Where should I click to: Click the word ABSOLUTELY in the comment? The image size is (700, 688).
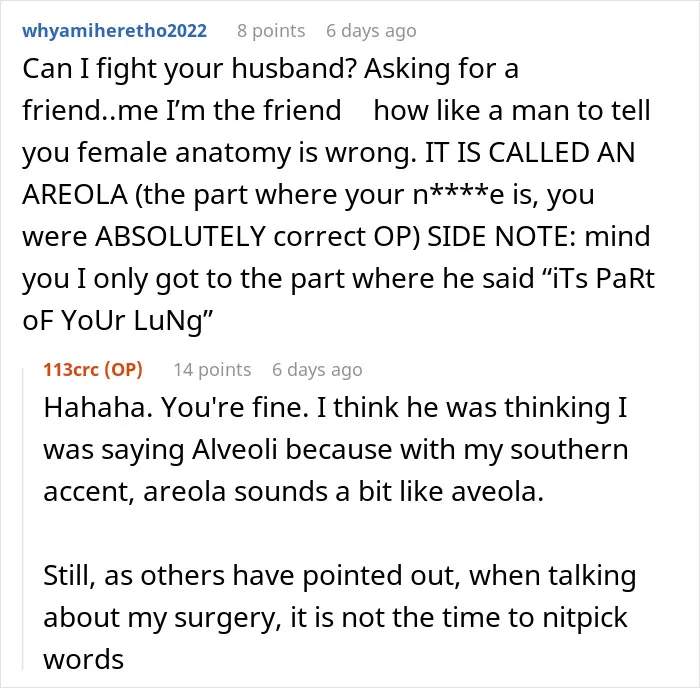(x=181, y=237)
